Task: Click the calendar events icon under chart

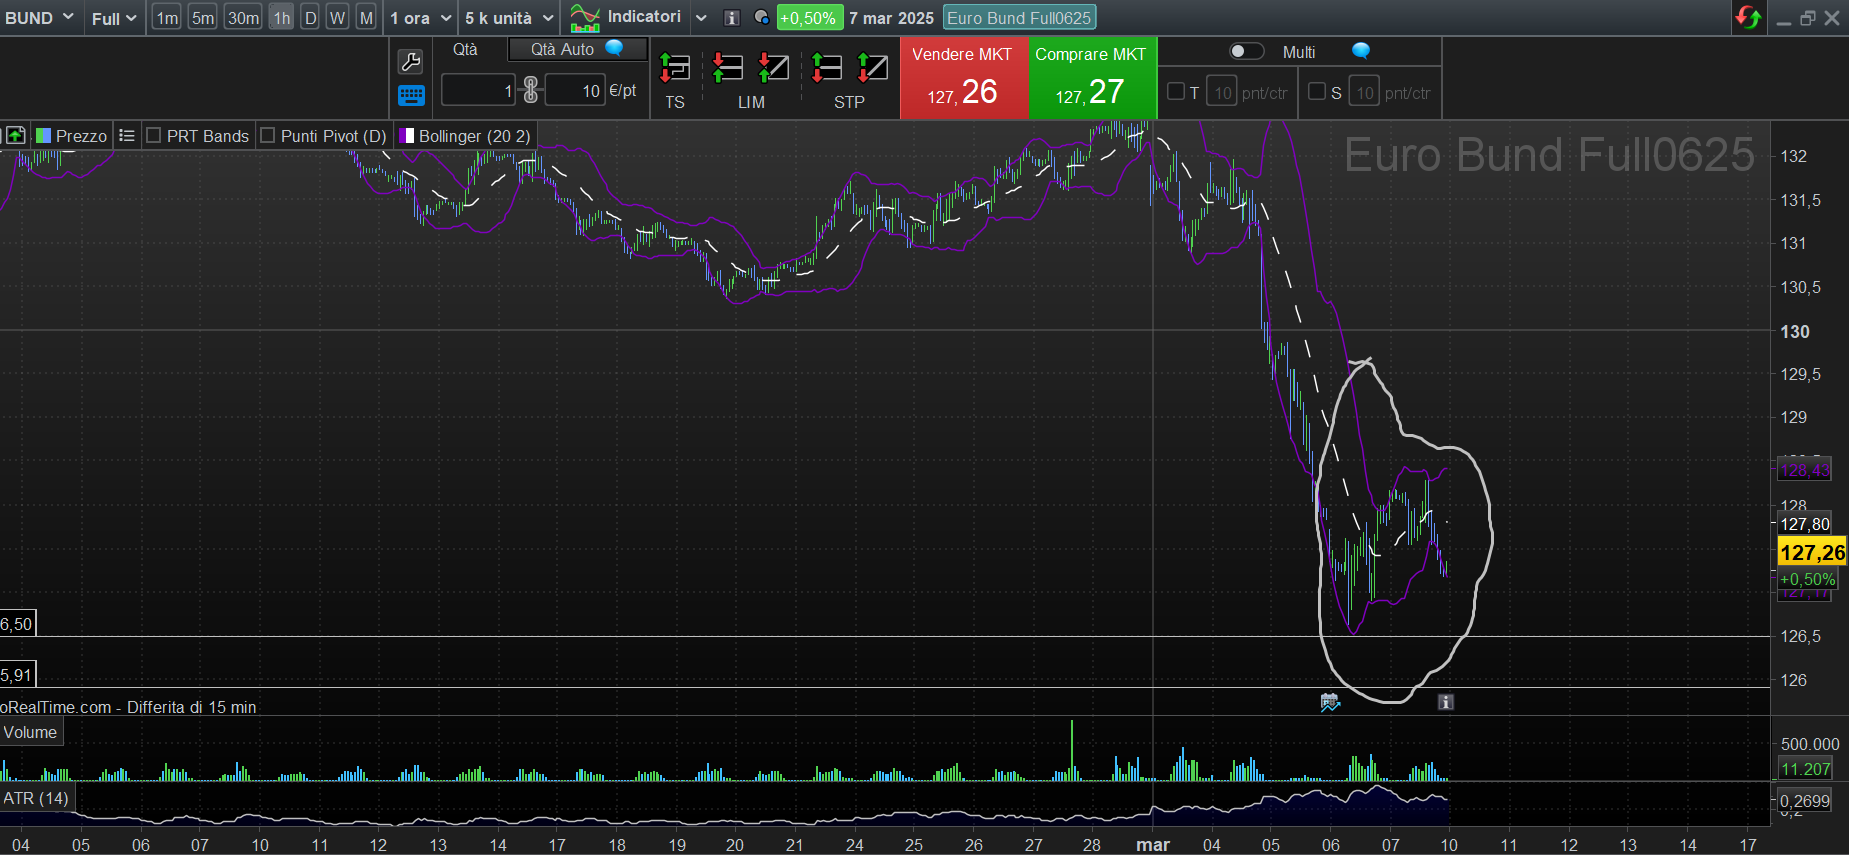Action: [1330, 702]
